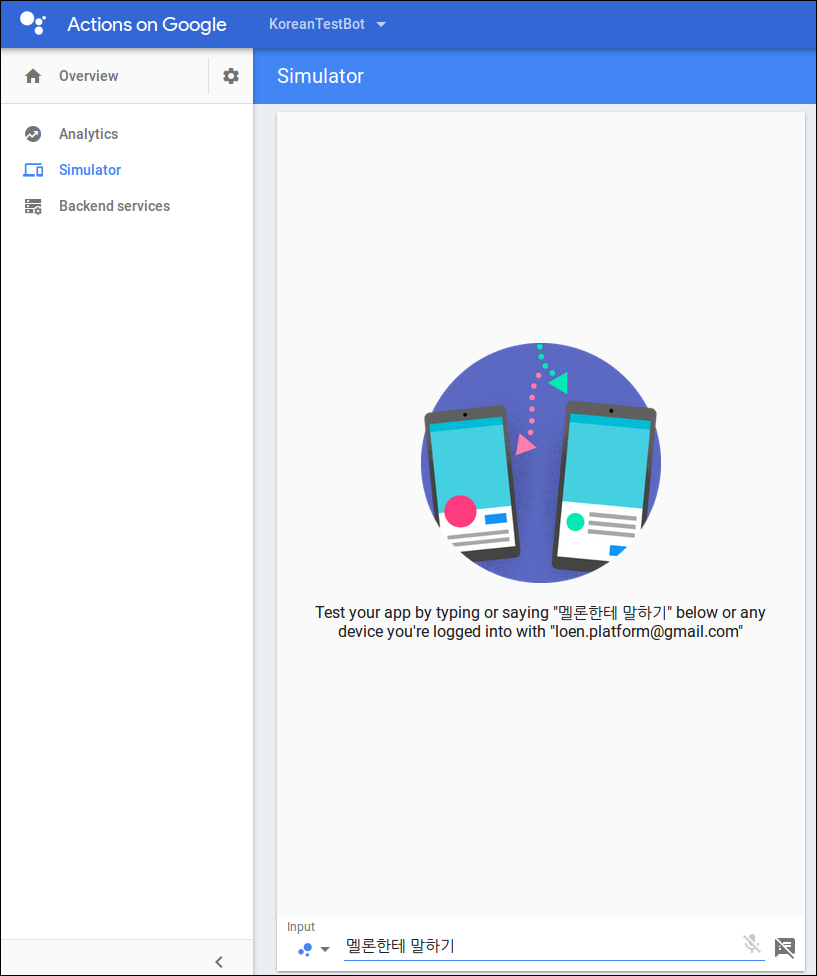Screen dimensions: 817x976
Task: Click the Google Assistant logo icon
Action: click(32, 24)
